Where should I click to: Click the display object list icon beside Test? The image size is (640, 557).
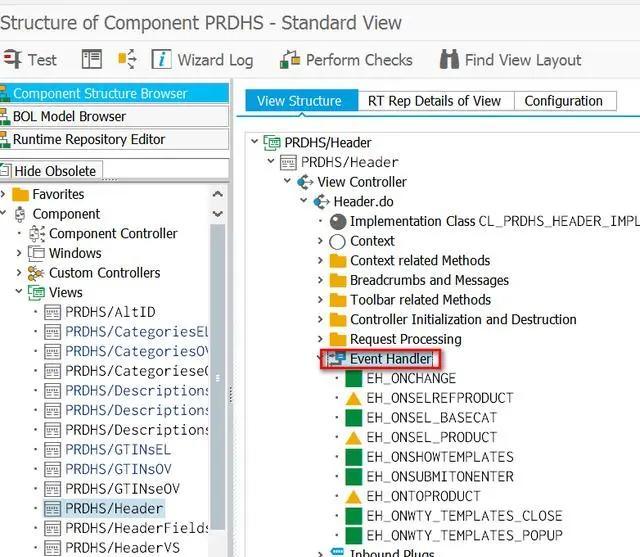click(x=92, y=60)
